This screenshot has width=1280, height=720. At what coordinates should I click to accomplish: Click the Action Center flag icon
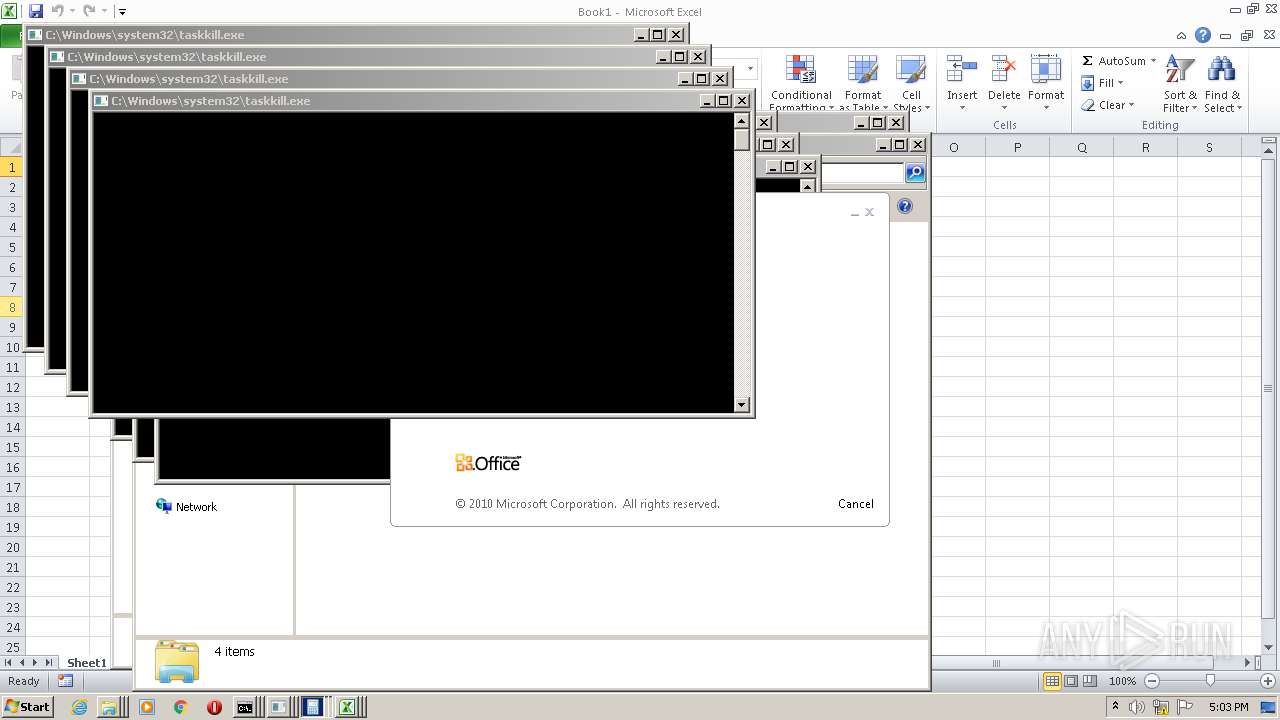pos(1185,707)
